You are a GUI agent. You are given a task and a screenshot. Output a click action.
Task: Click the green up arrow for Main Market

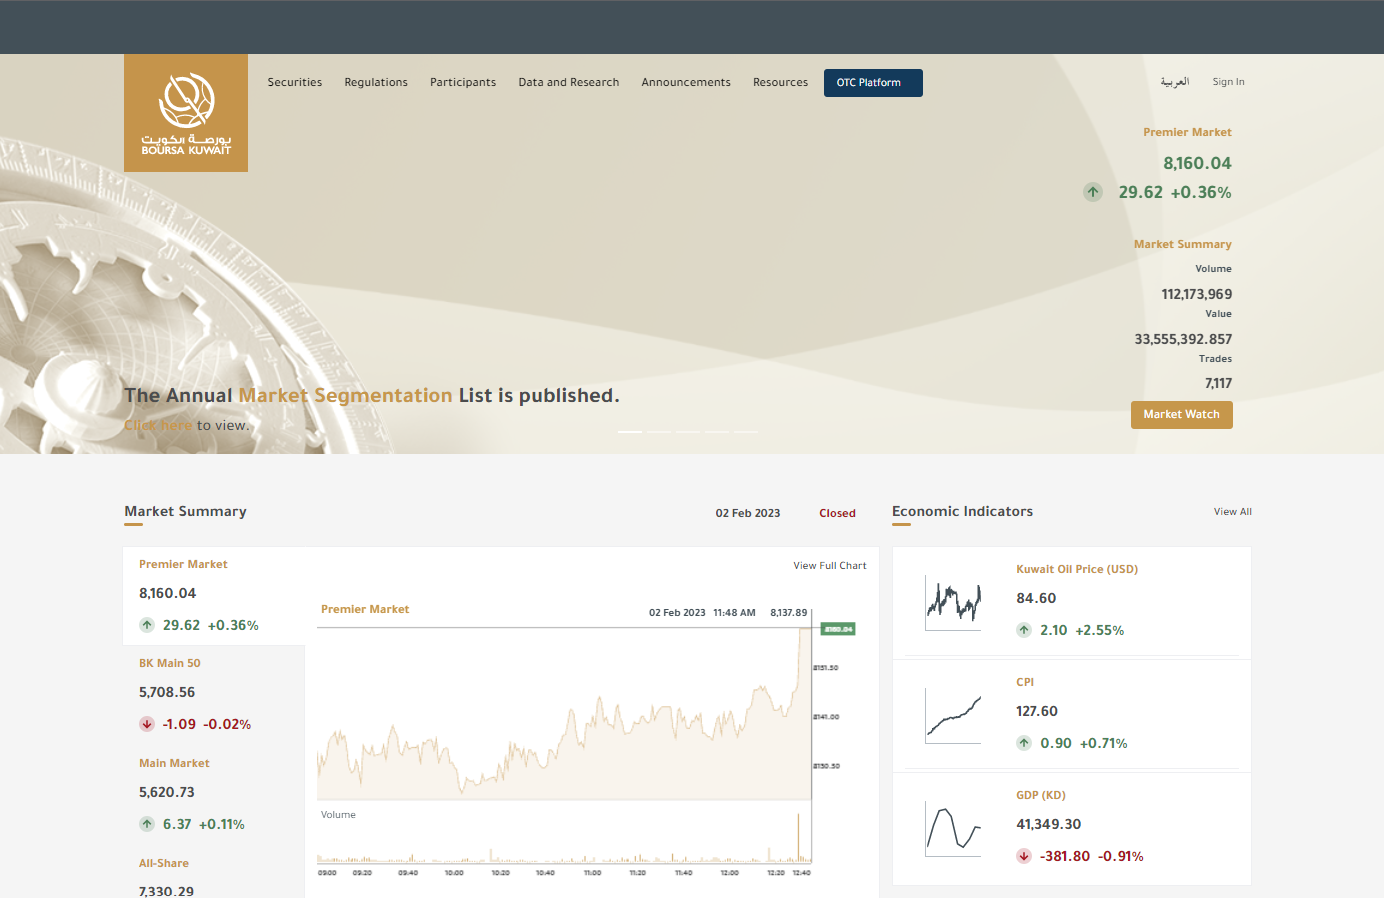click(147, 824)
